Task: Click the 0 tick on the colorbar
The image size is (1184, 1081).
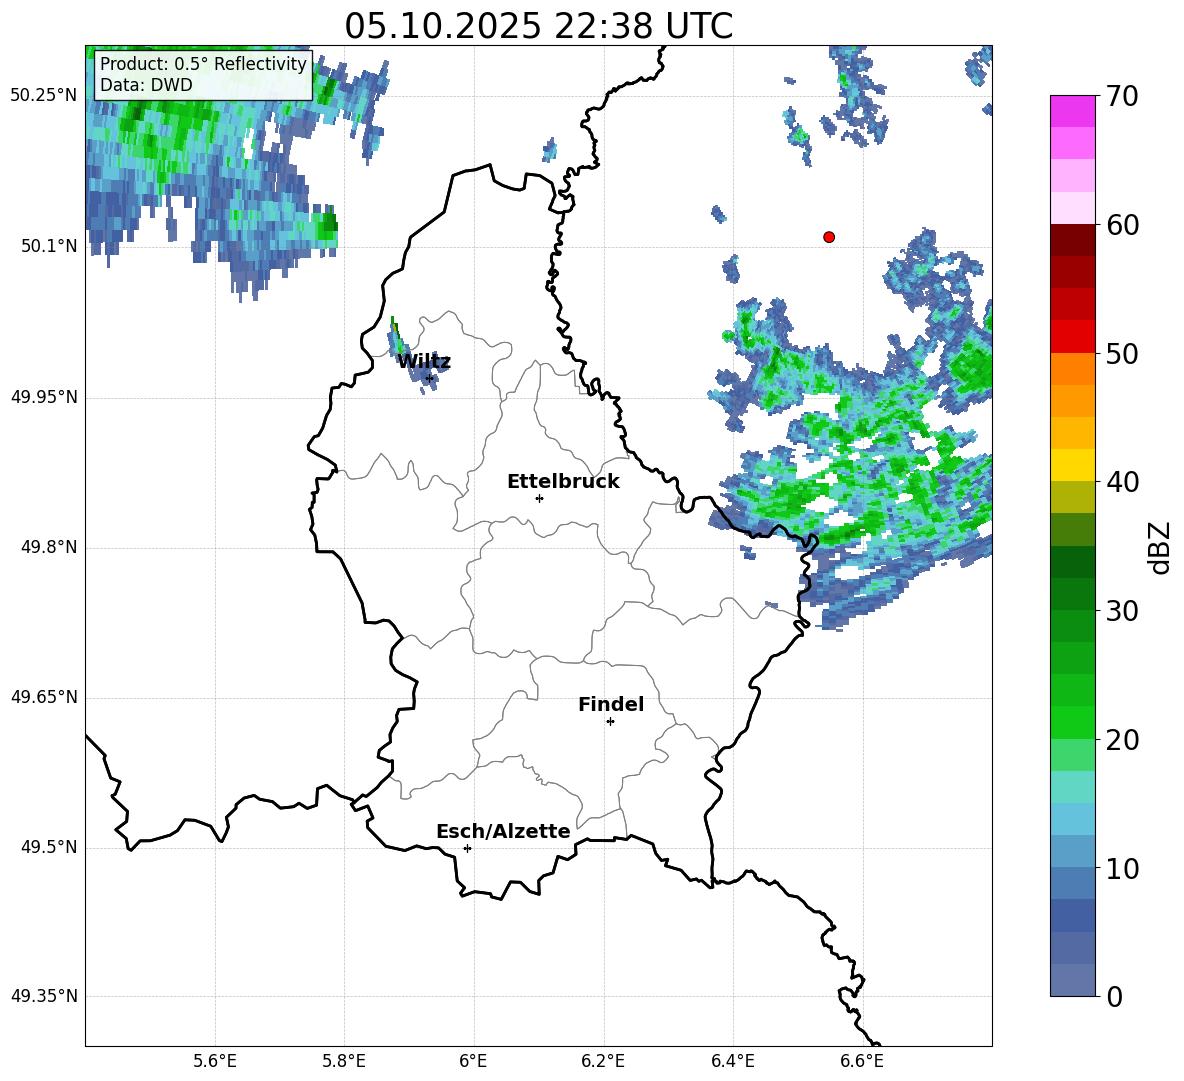Action: tap(1115, 996)
